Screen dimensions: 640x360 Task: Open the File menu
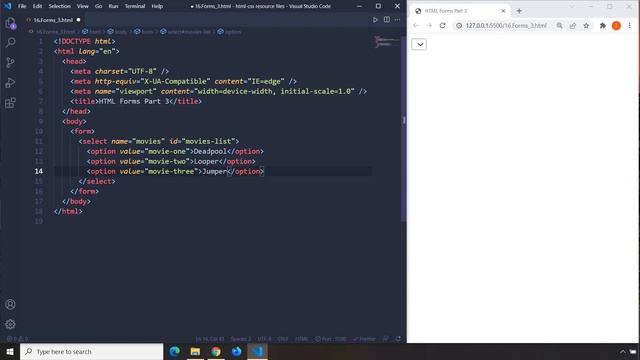click(22, 6)
